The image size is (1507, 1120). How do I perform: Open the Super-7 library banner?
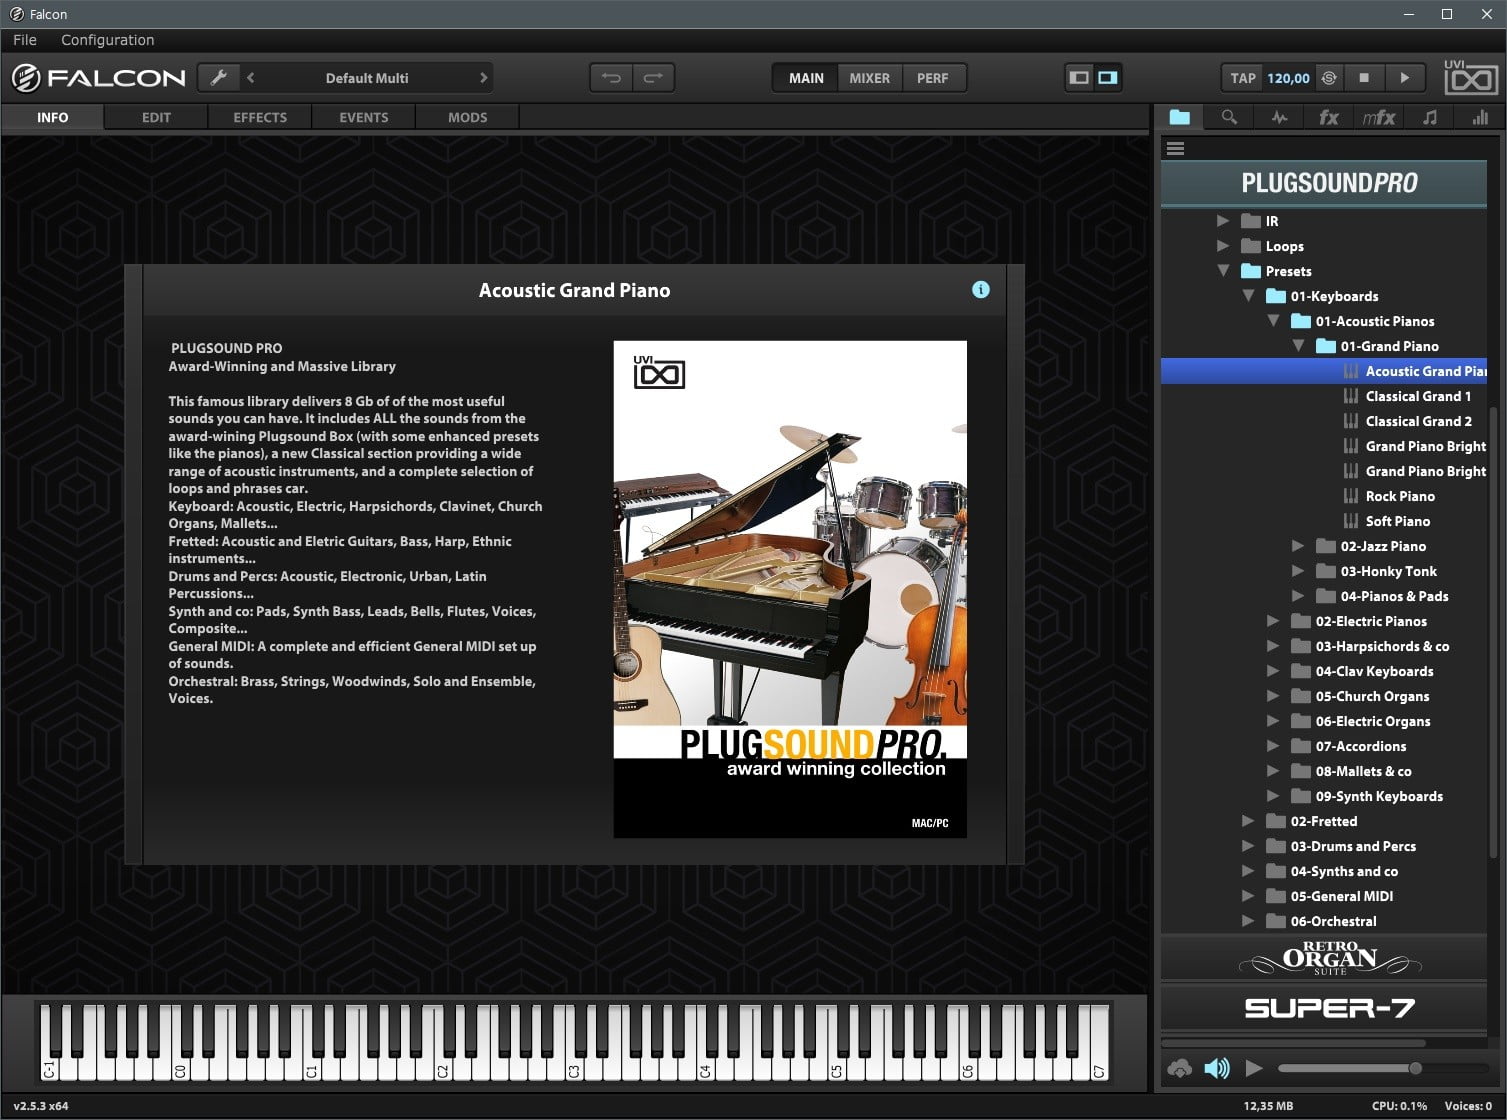tap(1324, 1008)
